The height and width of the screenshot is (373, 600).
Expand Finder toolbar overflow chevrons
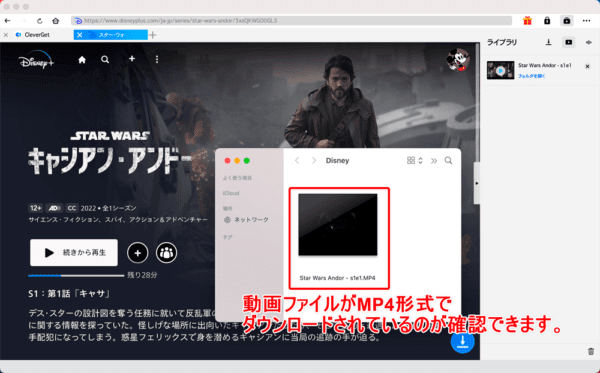(x=434, y=161)
